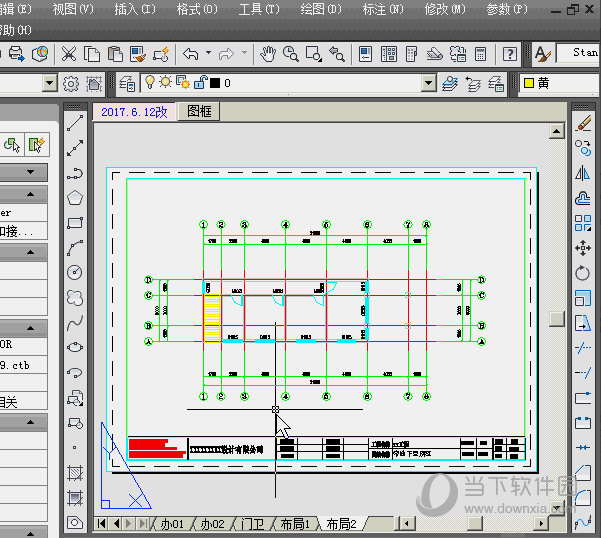Toggle viewport freeze icon in layer box
Image resolution: width=601 pixels, height=538 pixels.
click(183, 82)
